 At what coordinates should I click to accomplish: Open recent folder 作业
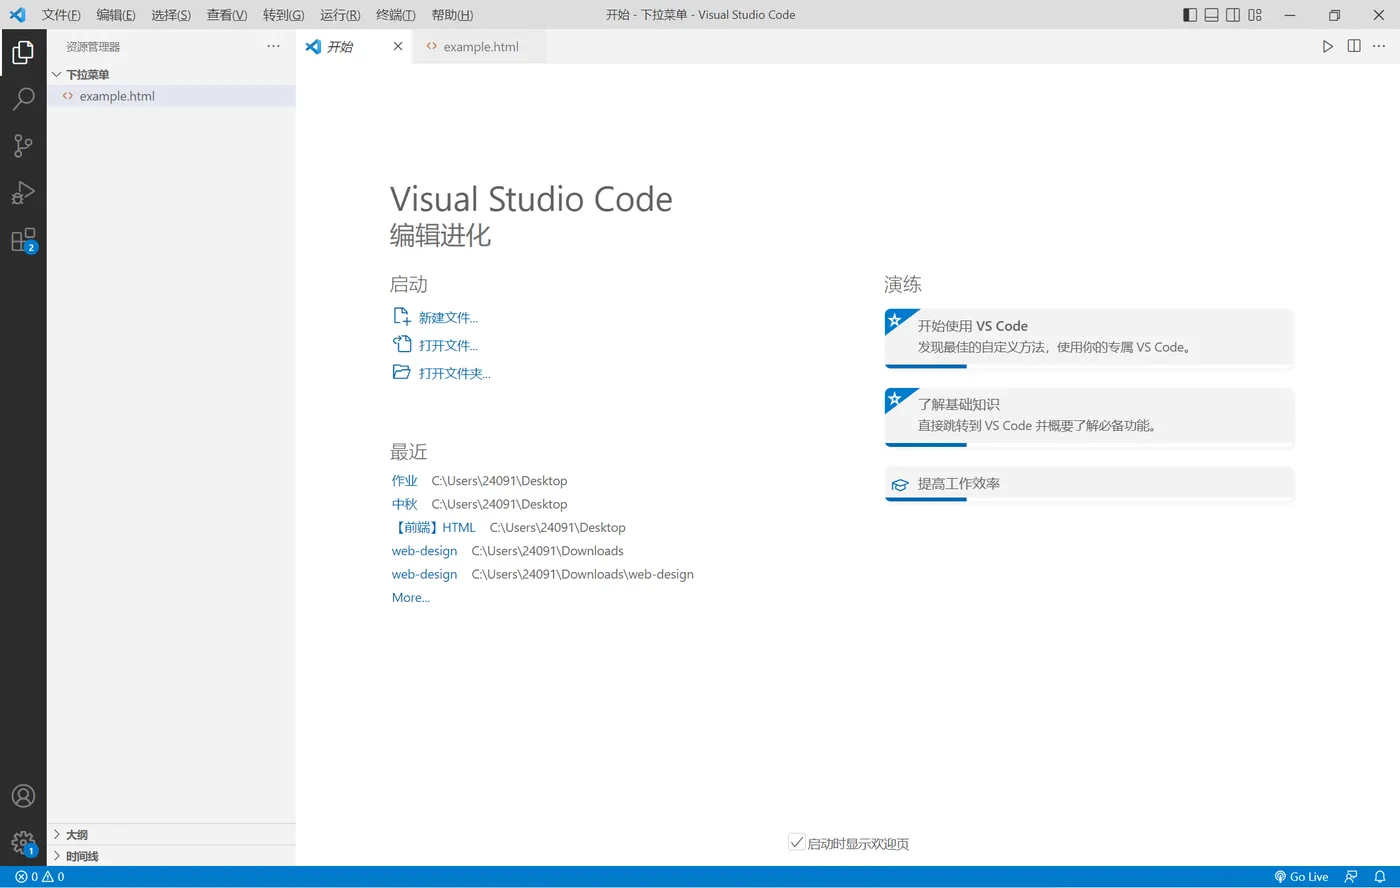click(405, 481)
